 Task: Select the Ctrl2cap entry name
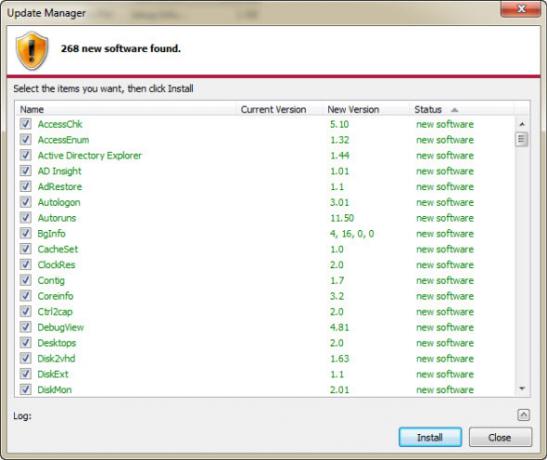(x=55, y=311)
